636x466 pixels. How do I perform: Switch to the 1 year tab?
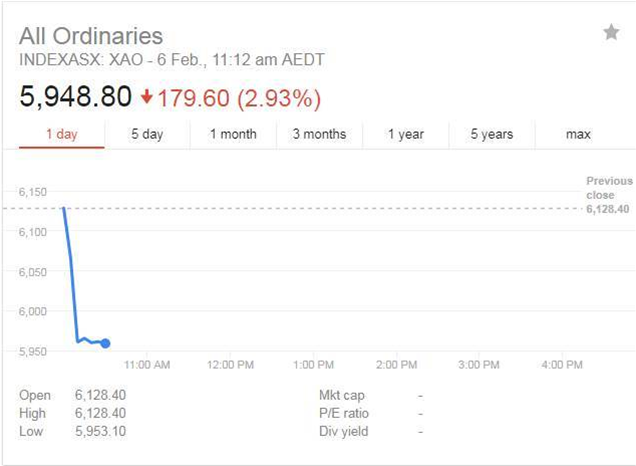click(x=406, y=134)
